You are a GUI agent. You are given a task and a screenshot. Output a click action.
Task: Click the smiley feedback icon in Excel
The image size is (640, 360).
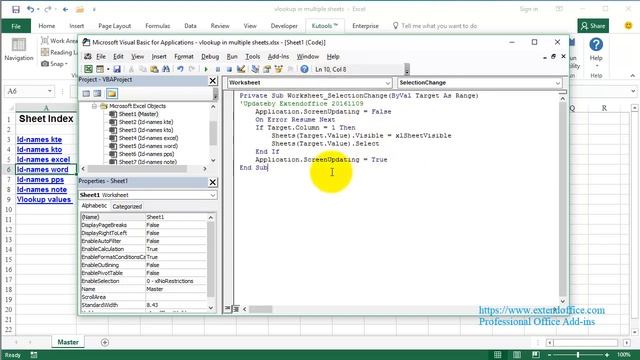(629, 25)
